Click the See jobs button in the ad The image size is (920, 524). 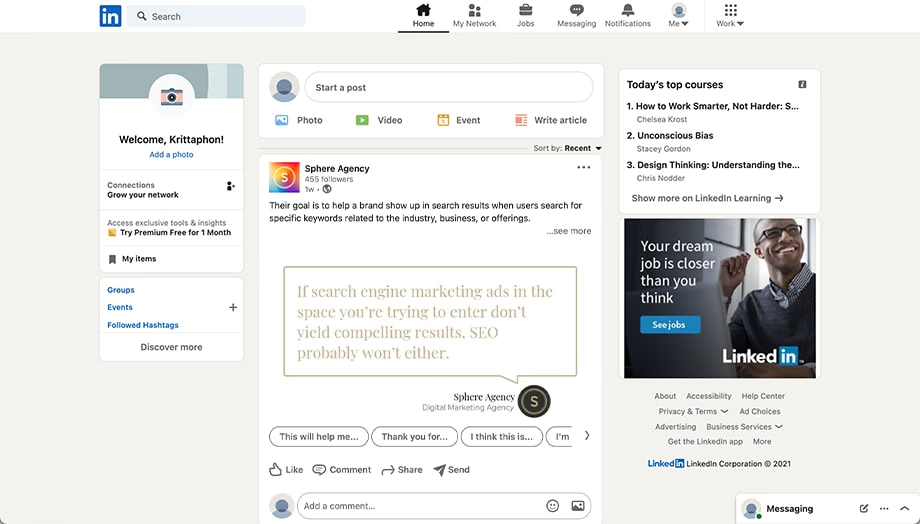tap(669, 324)
